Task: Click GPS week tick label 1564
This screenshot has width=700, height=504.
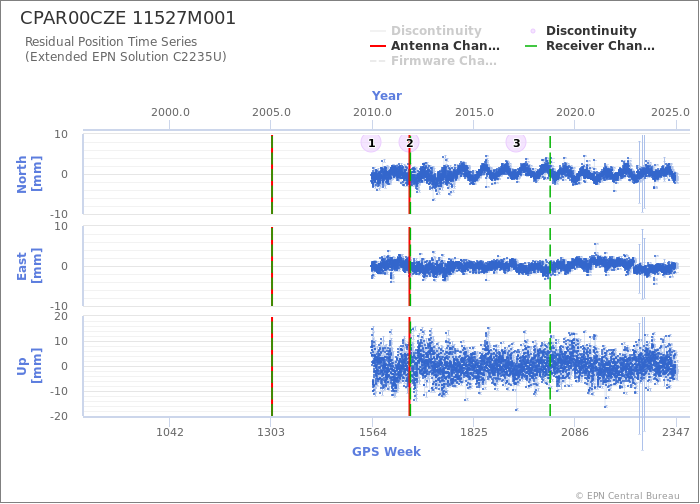Action: pos(372,432)
